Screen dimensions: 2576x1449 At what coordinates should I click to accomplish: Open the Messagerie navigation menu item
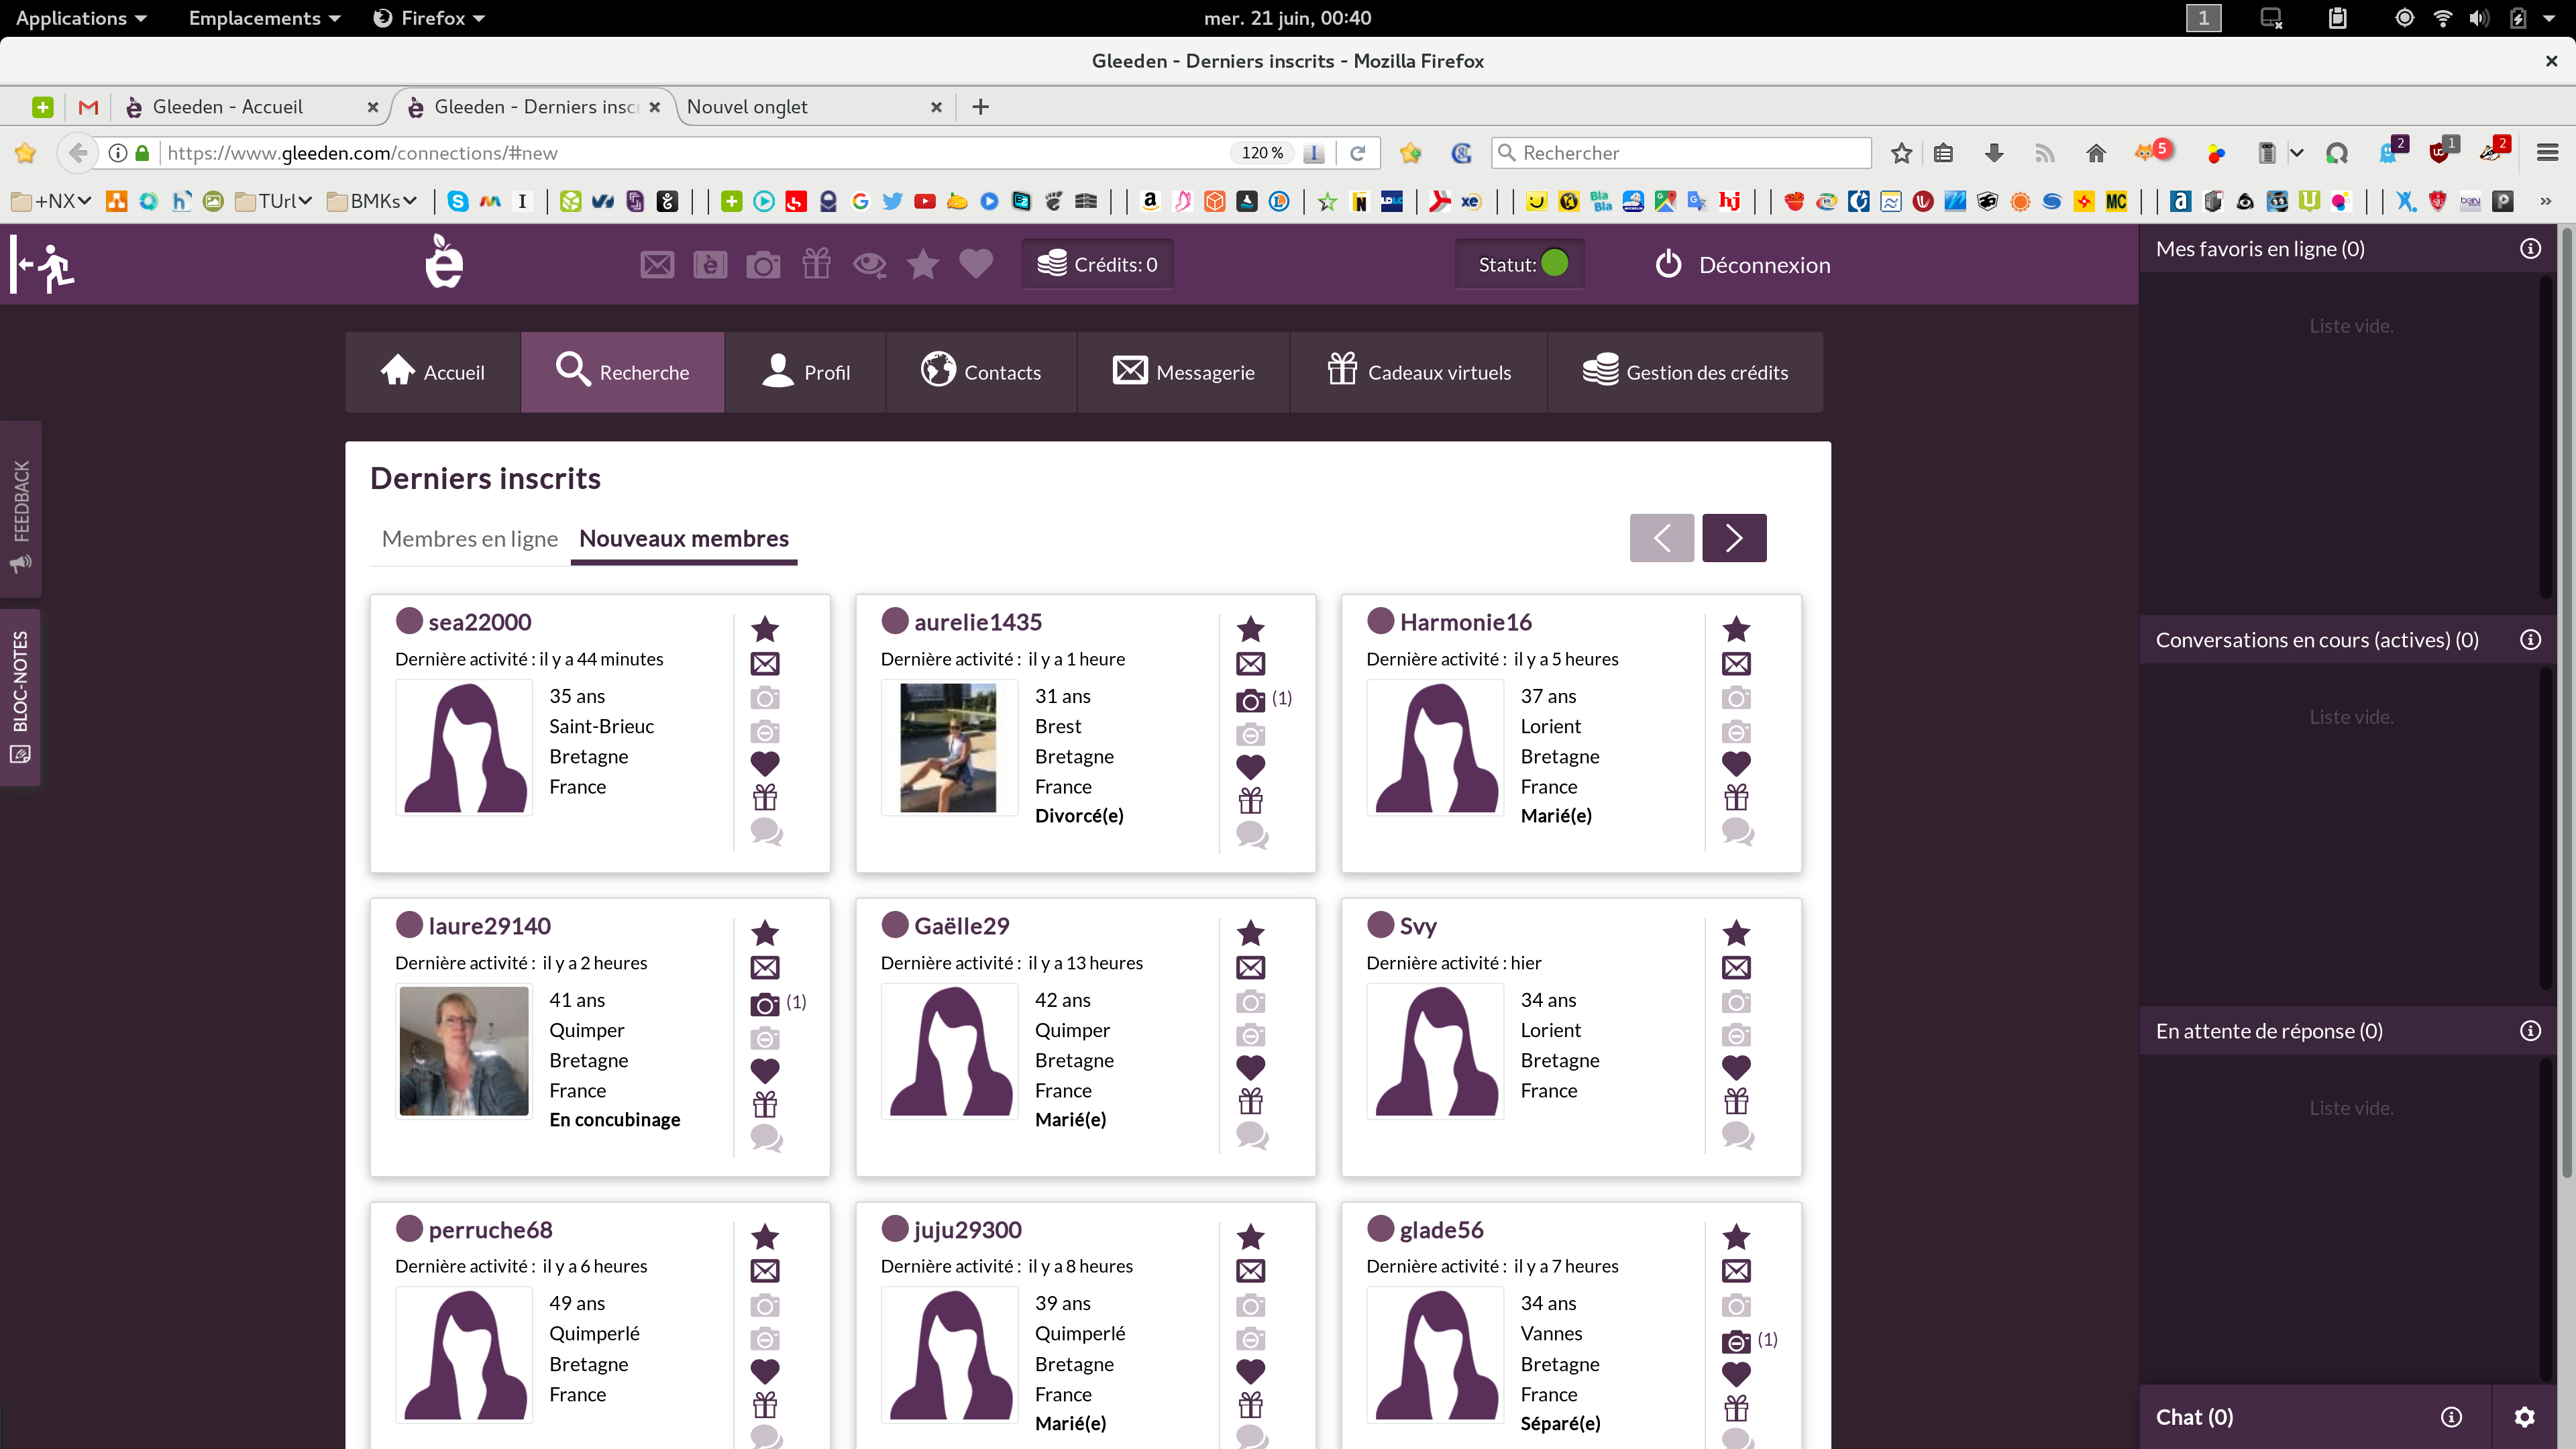point(1184,372)
